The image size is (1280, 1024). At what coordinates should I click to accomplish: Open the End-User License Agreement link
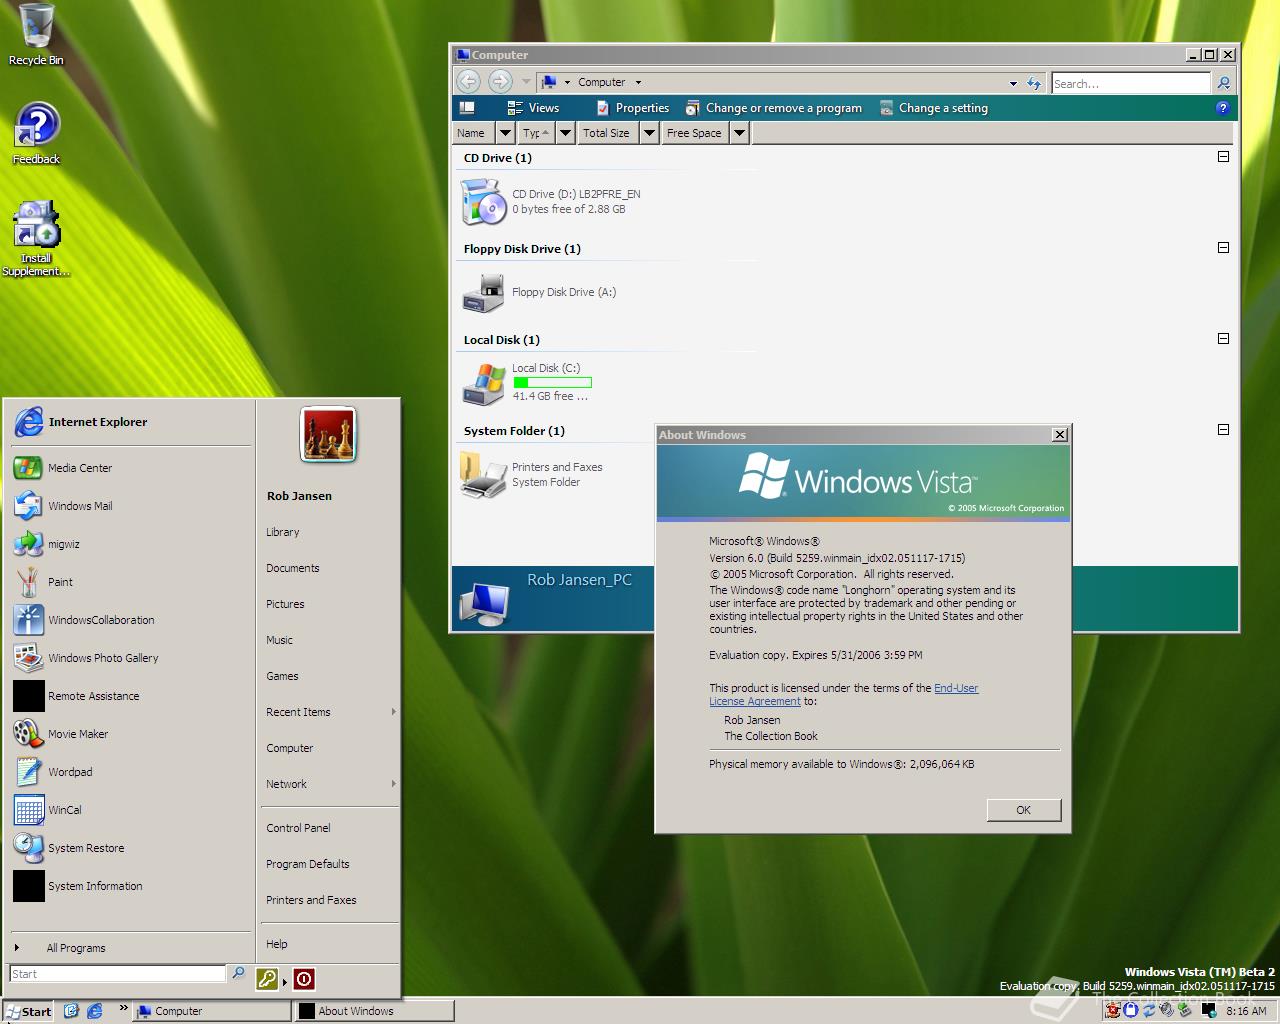[x=844, y=694]
